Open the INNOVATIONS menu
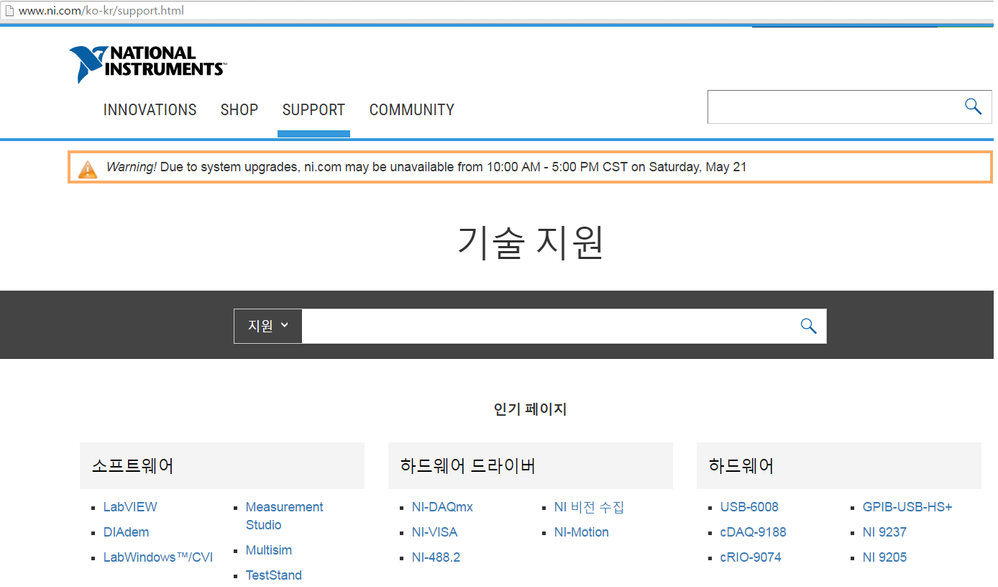 click(150, 110)
